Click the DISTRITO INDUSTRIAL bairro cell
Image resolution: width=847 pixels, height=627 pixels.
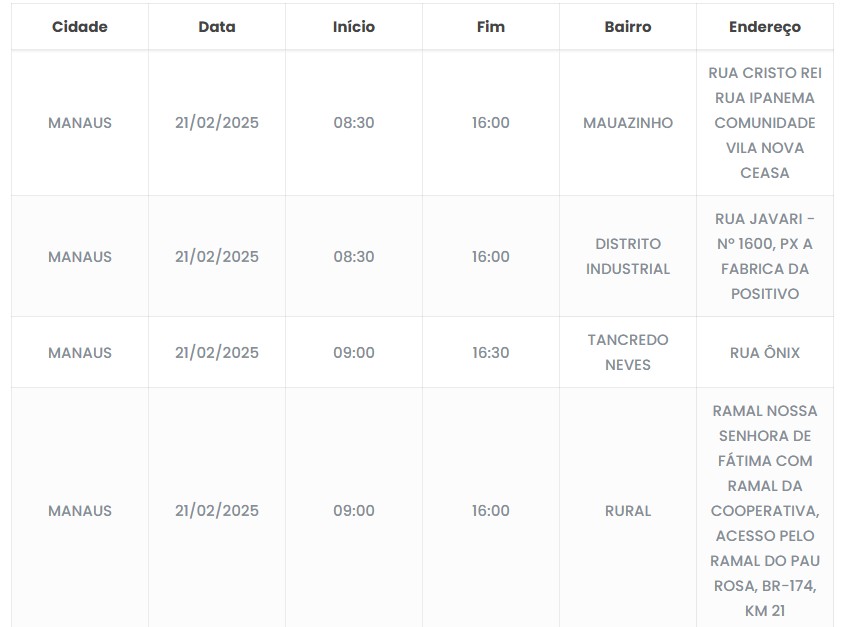(x=628, y=256)
